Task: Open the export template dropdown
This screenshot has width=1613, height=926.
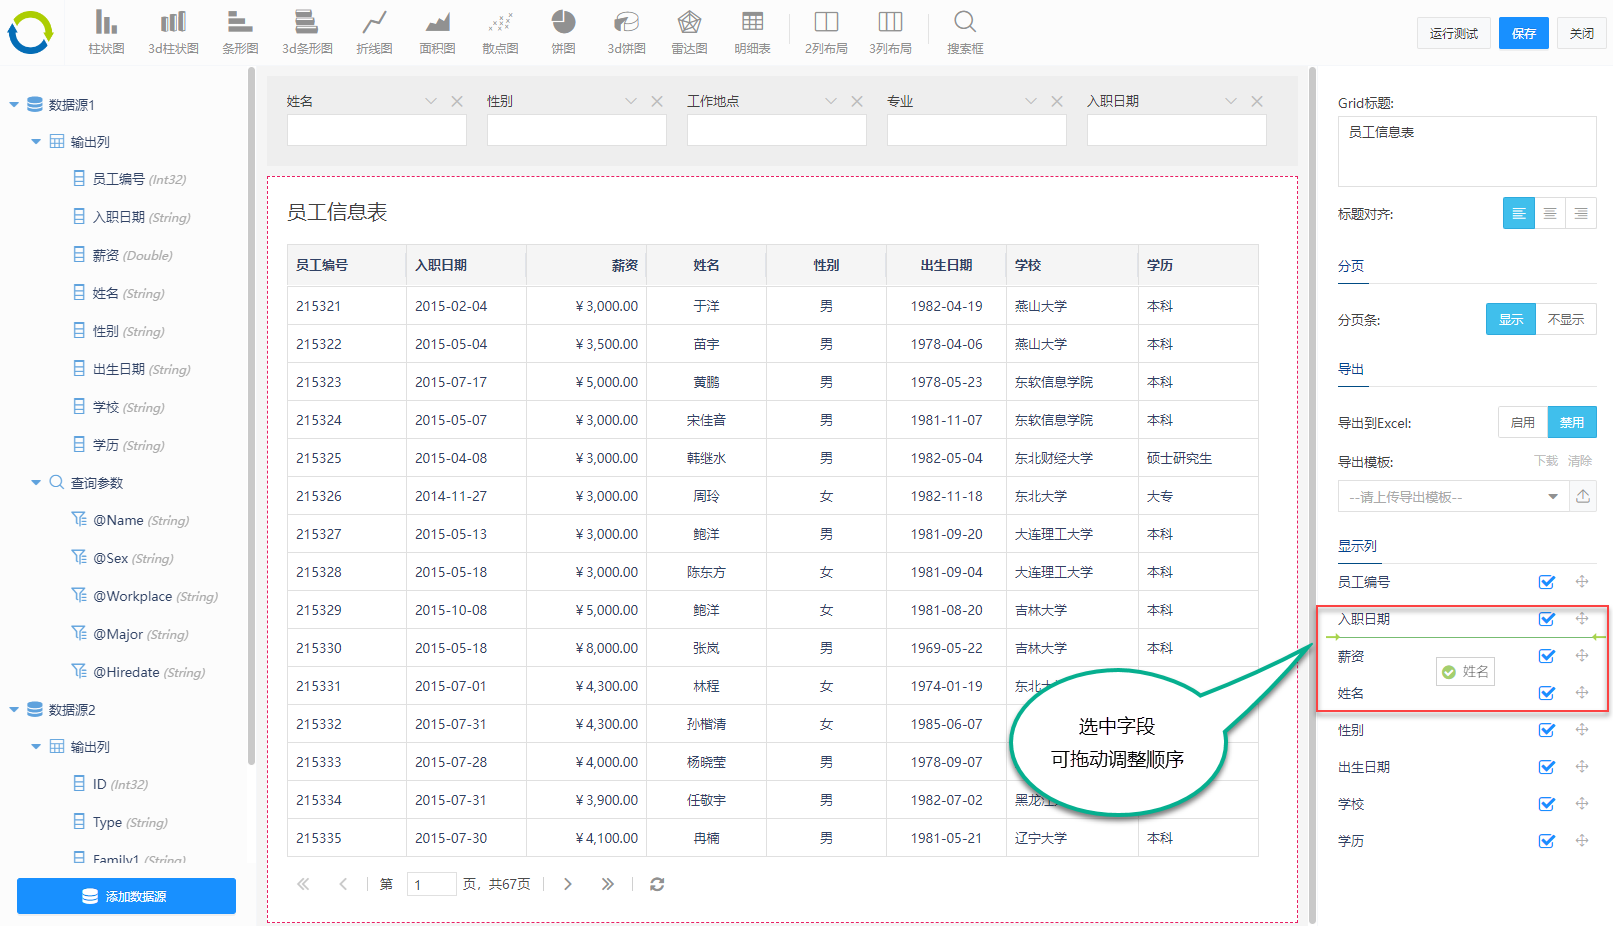Action: (x=1553, y=497)
